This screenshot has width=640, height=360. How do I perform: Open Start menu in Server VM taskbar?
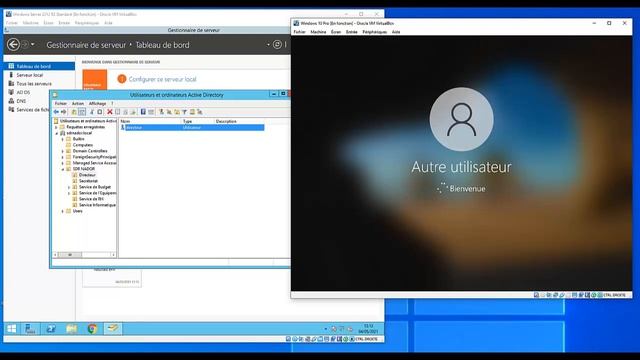11,329
